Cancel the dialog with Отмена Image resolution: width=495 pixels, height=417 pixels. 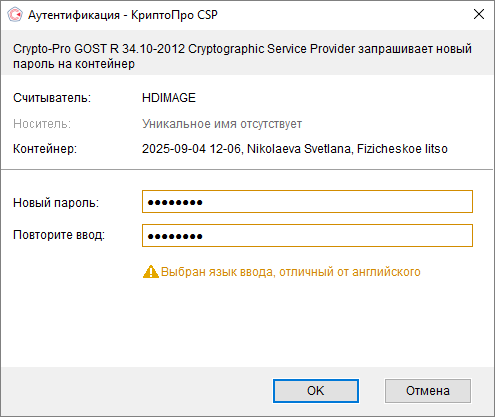pos(428,391)
